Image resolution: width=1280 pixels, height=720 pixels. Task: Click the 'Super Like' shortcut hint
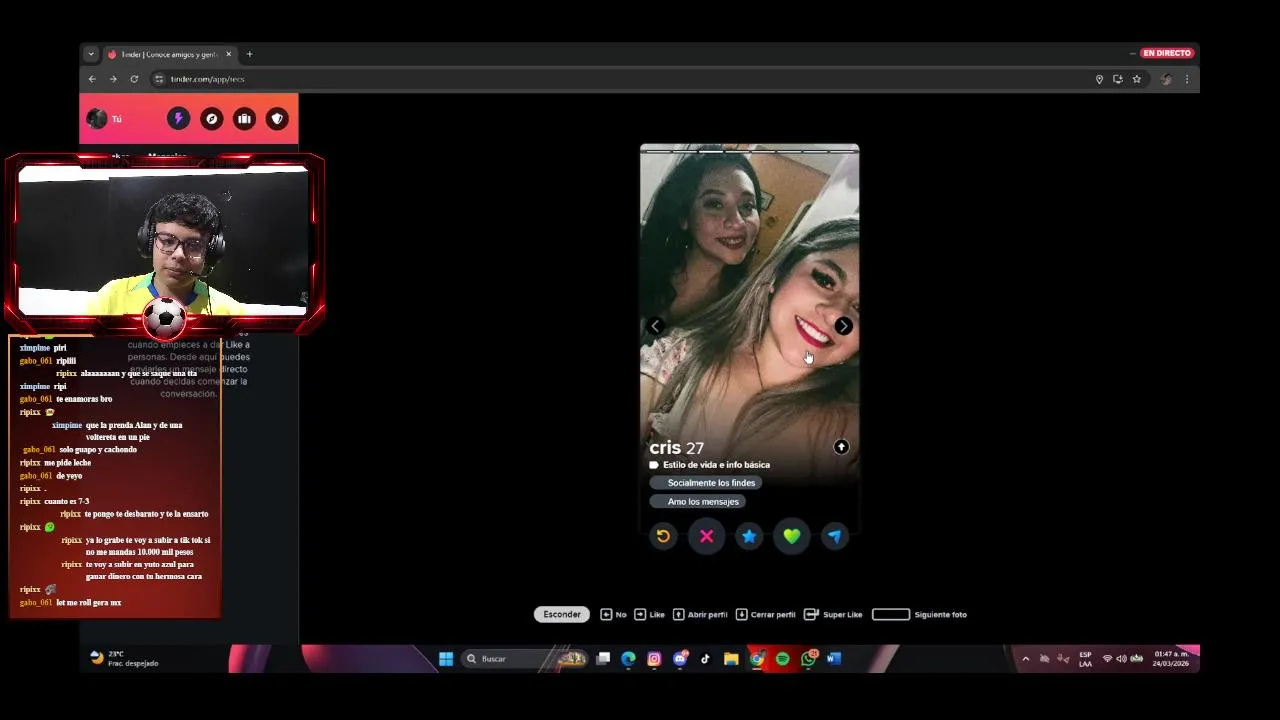point(833,614)
